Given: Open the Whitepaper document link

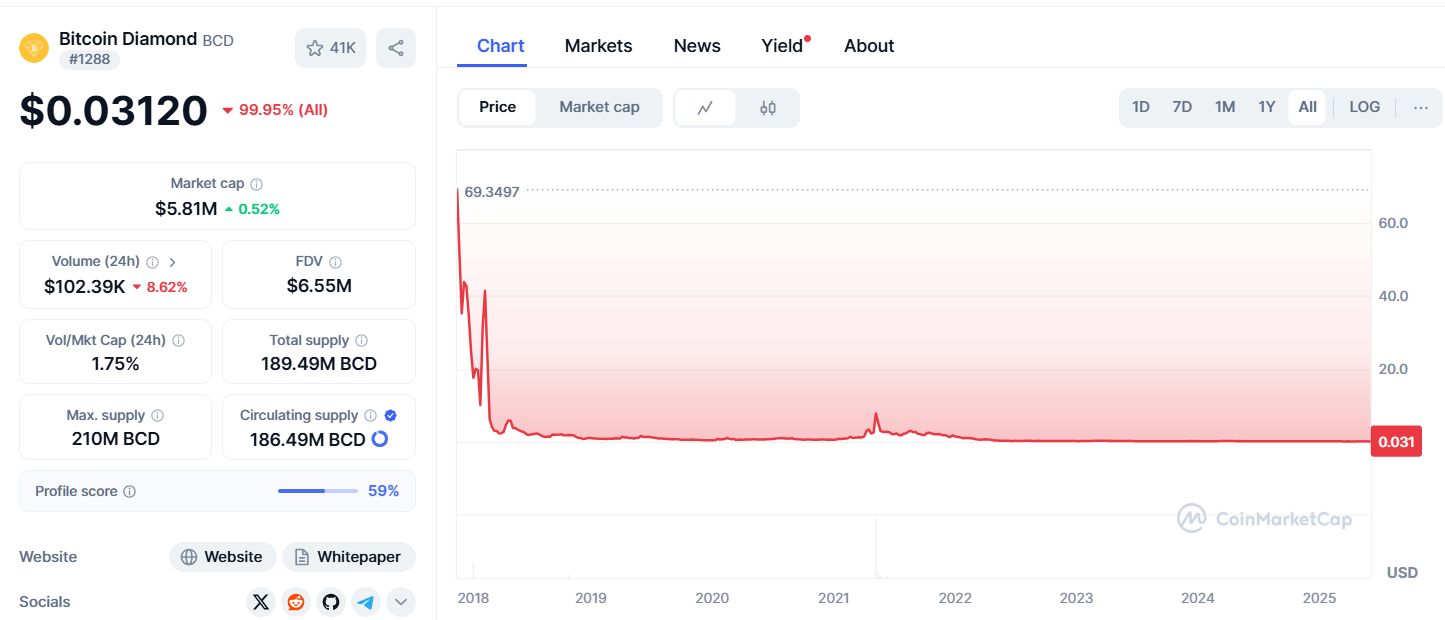Looking at the screenshot, I should (349, 557).
